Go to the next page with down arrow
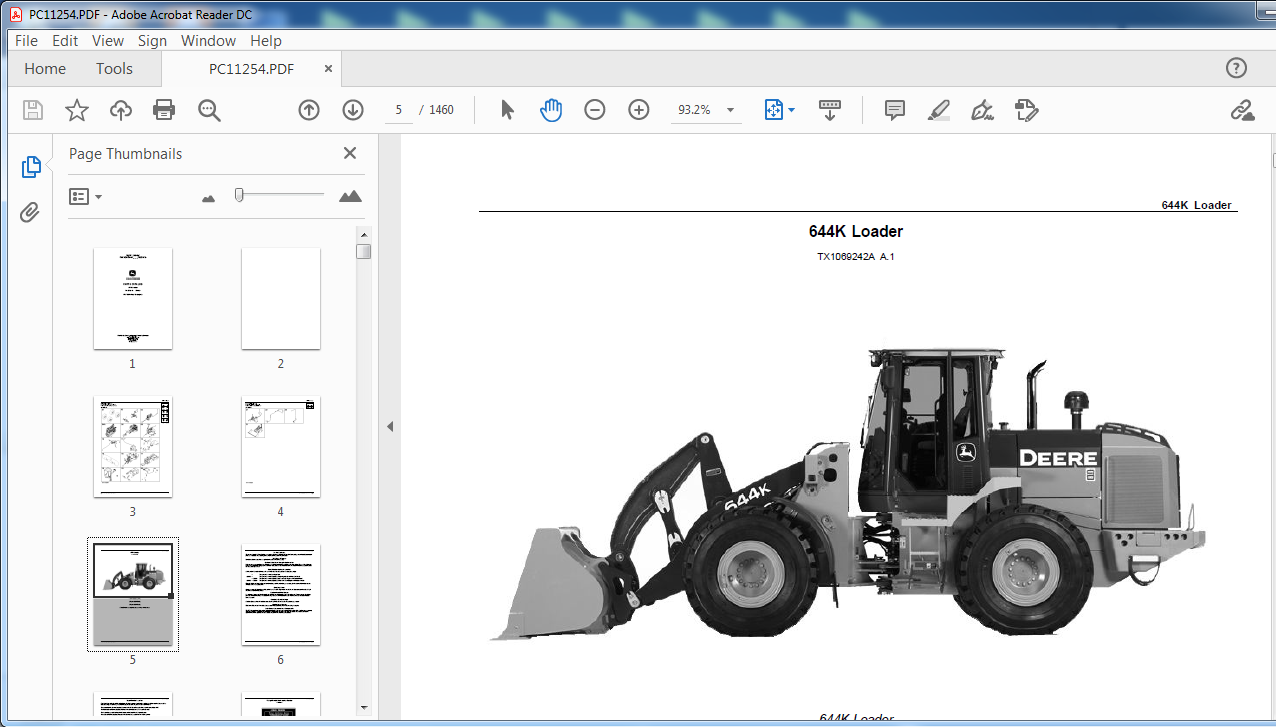The width and height of the screenshot is (1276, 727). tap(353, 110)
